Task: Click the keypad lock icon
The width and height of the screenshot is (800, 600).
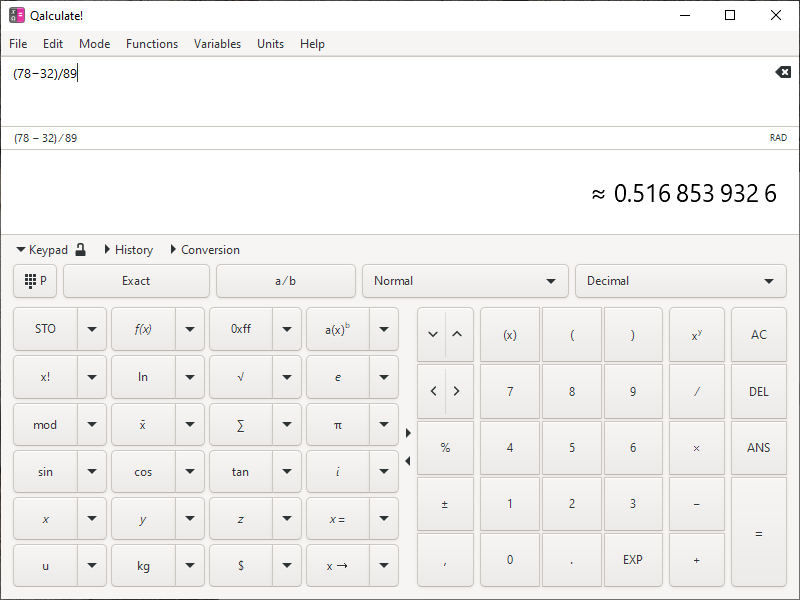Action: (x=81, y=250)
